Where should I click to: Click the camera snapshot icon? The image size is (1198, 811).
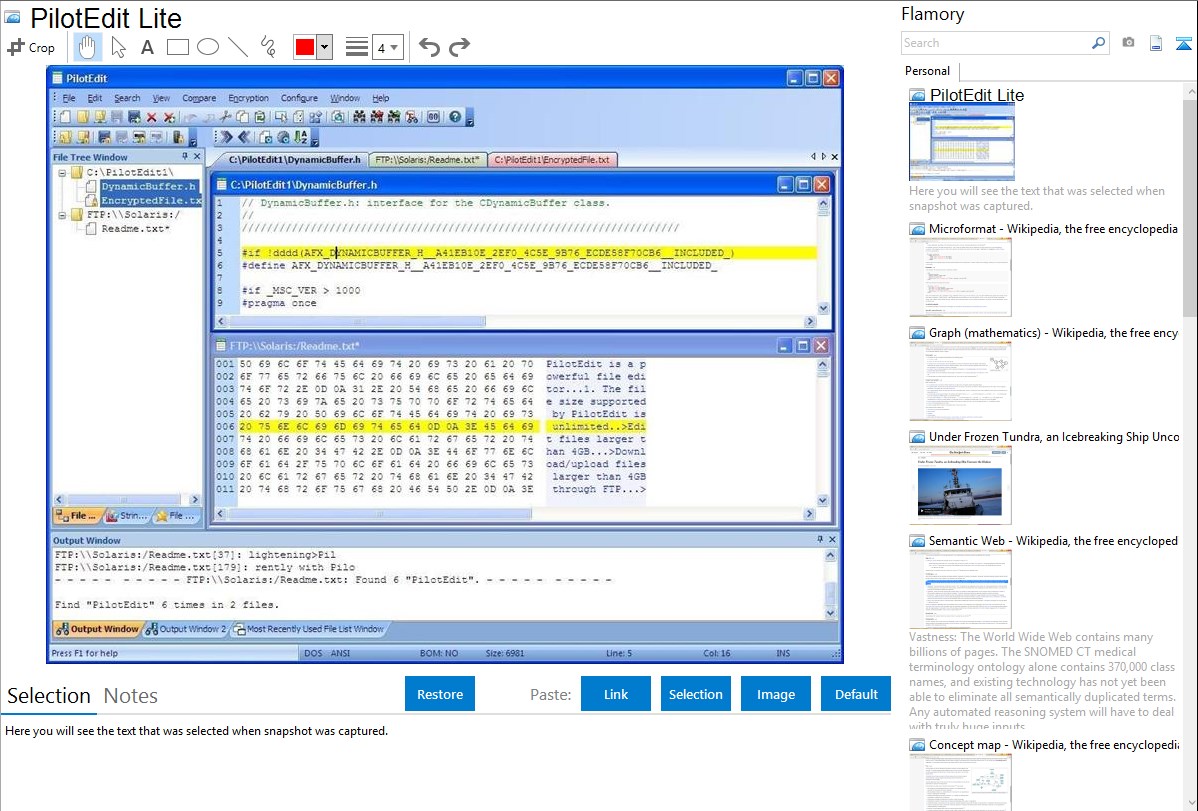click(x=1128, y=43)
